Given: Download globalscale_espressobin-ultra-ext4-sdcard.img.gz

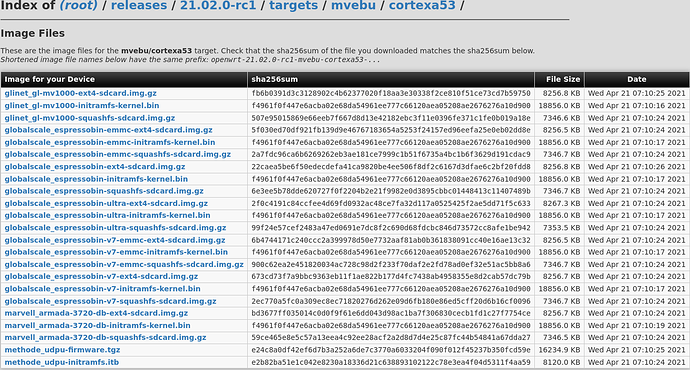Looking at the screenshot, I should click(106, 203).
